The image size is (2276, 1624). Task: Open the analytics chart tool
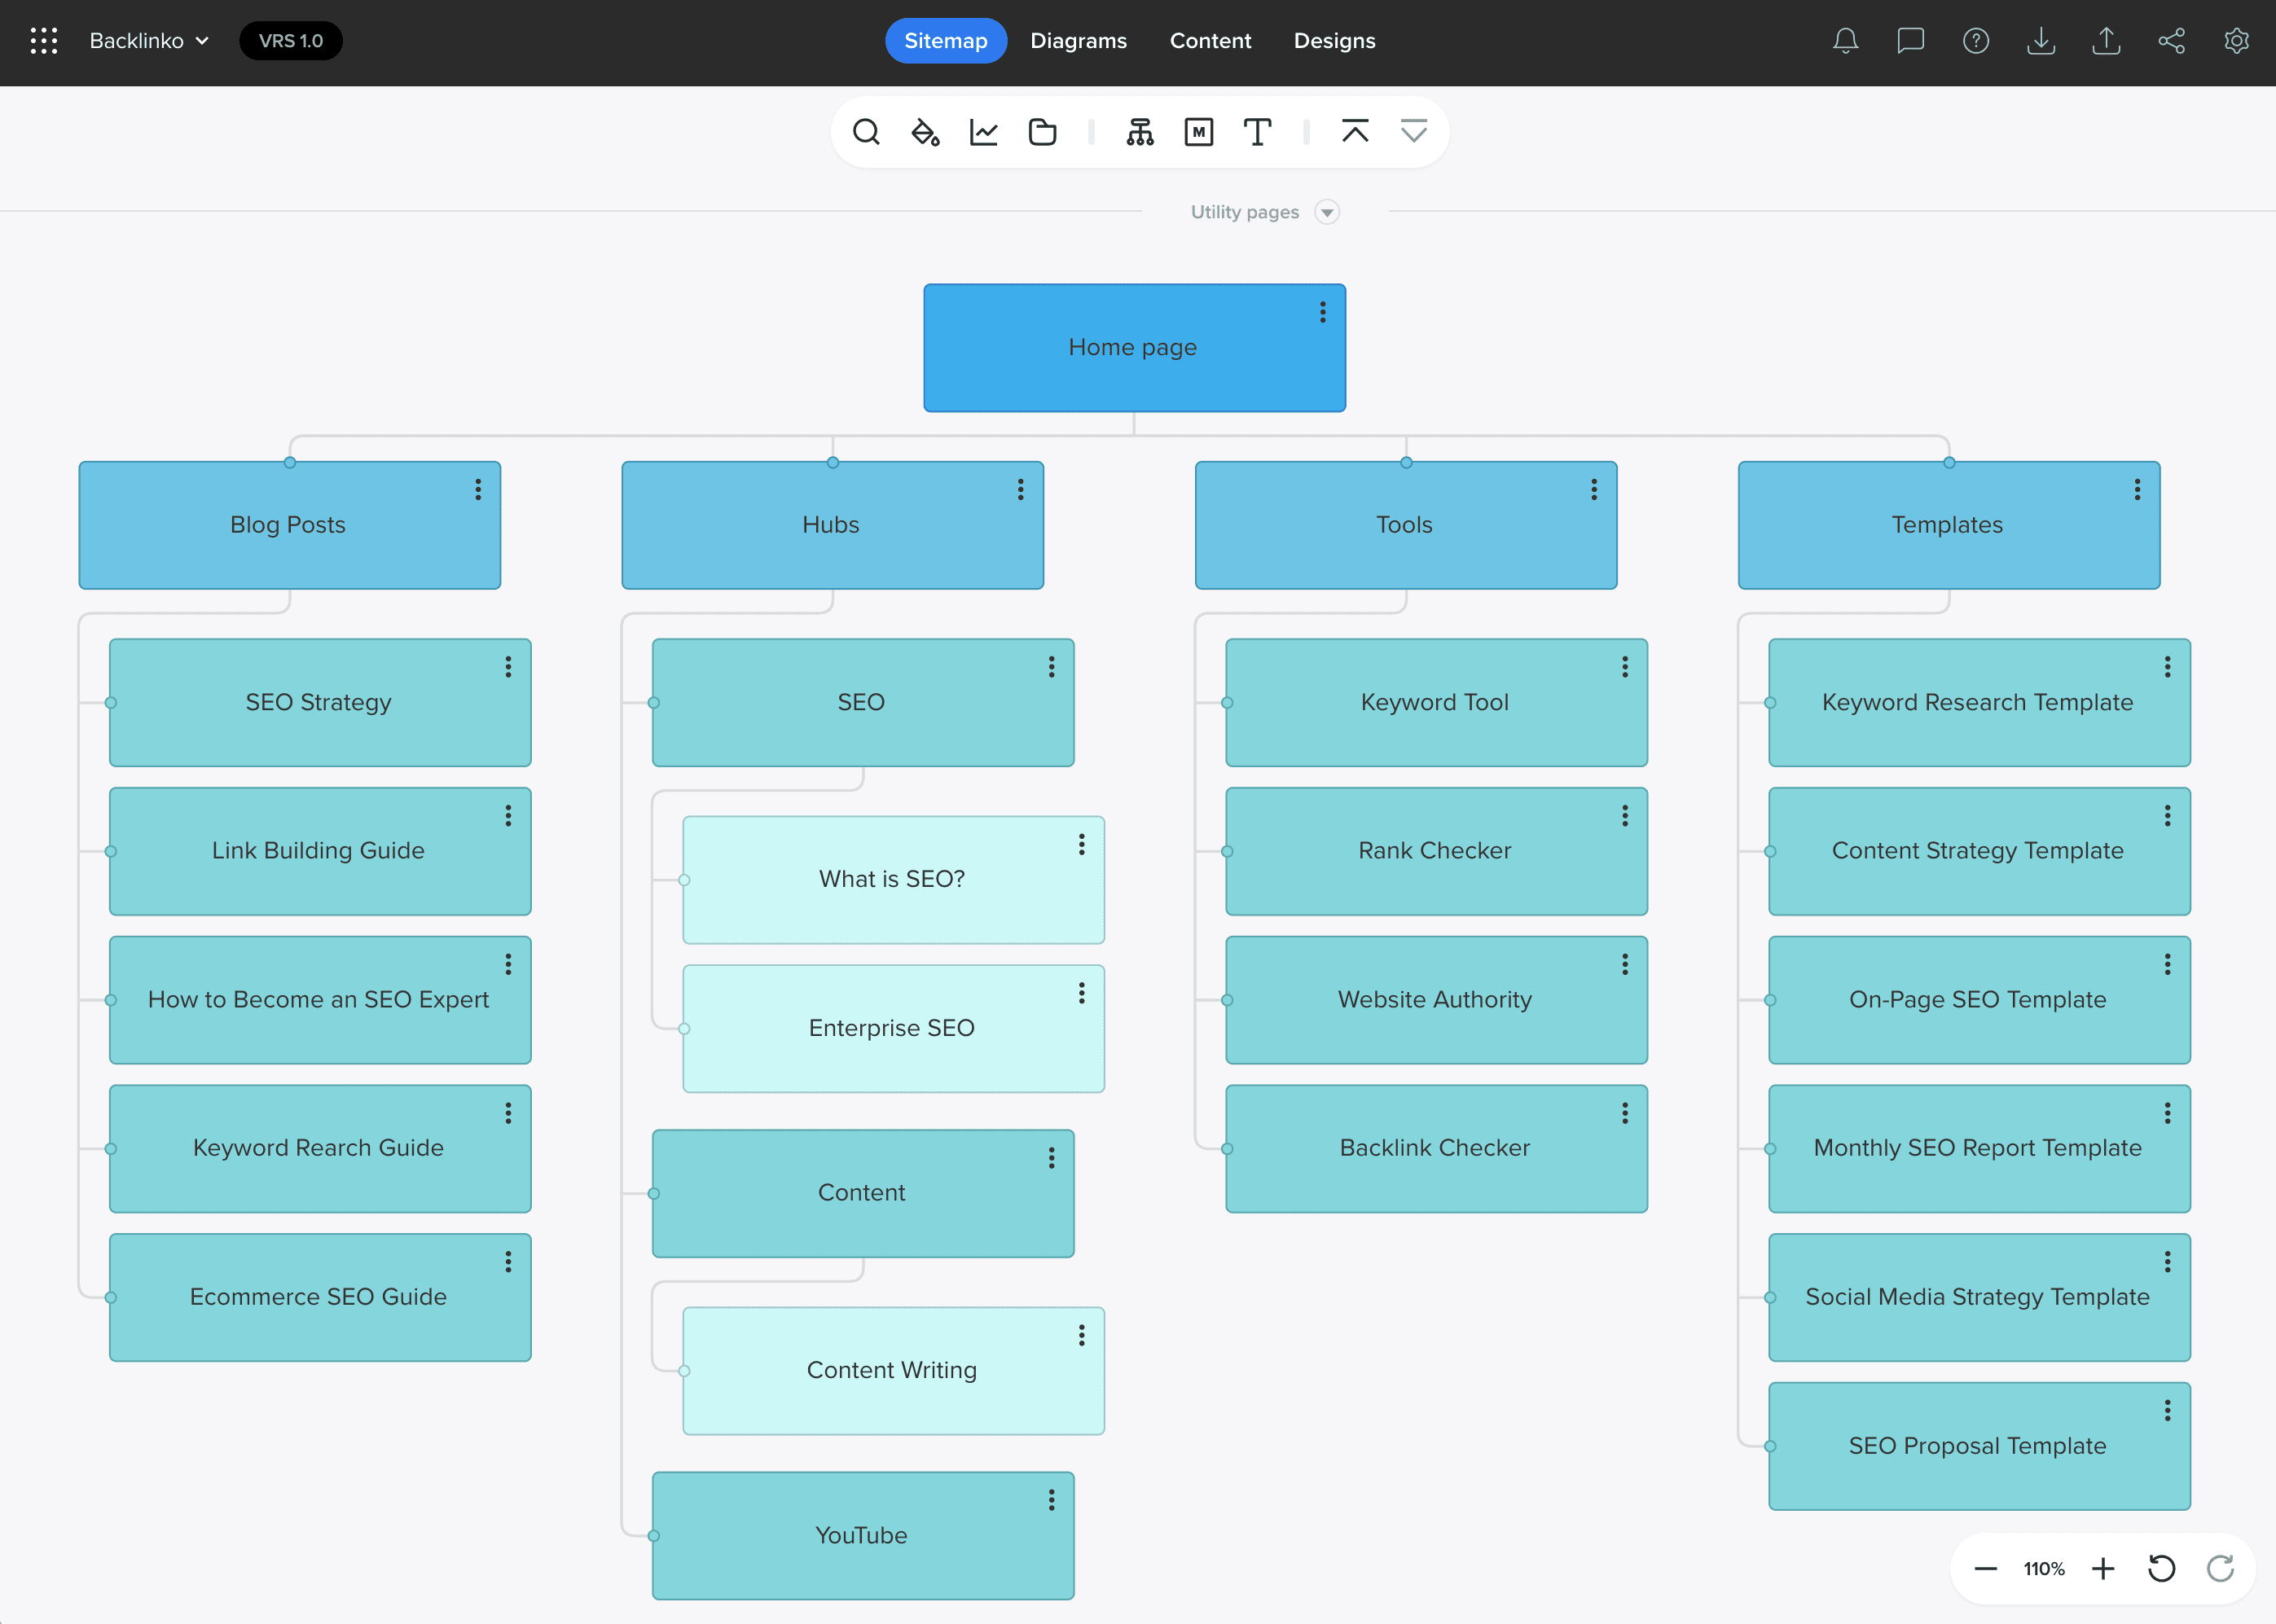(x=983, y=131)
